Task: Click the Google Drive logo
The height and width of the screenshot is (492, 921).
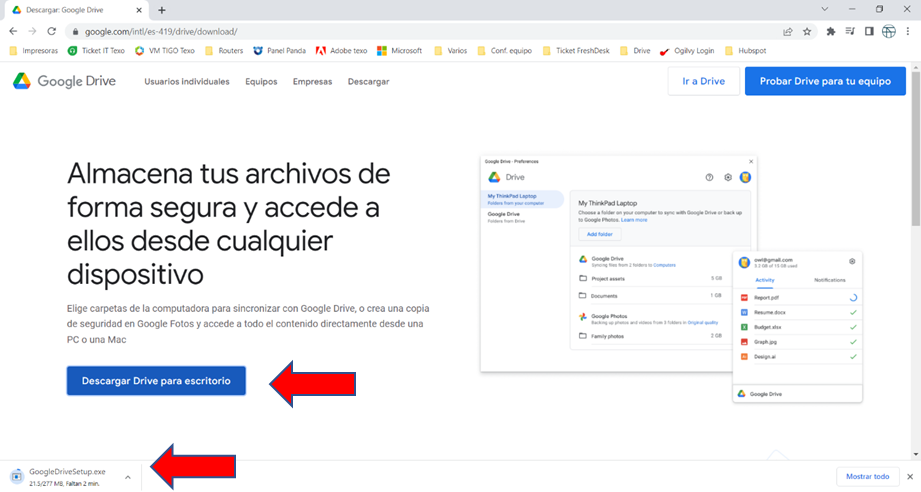Action: 65,81
